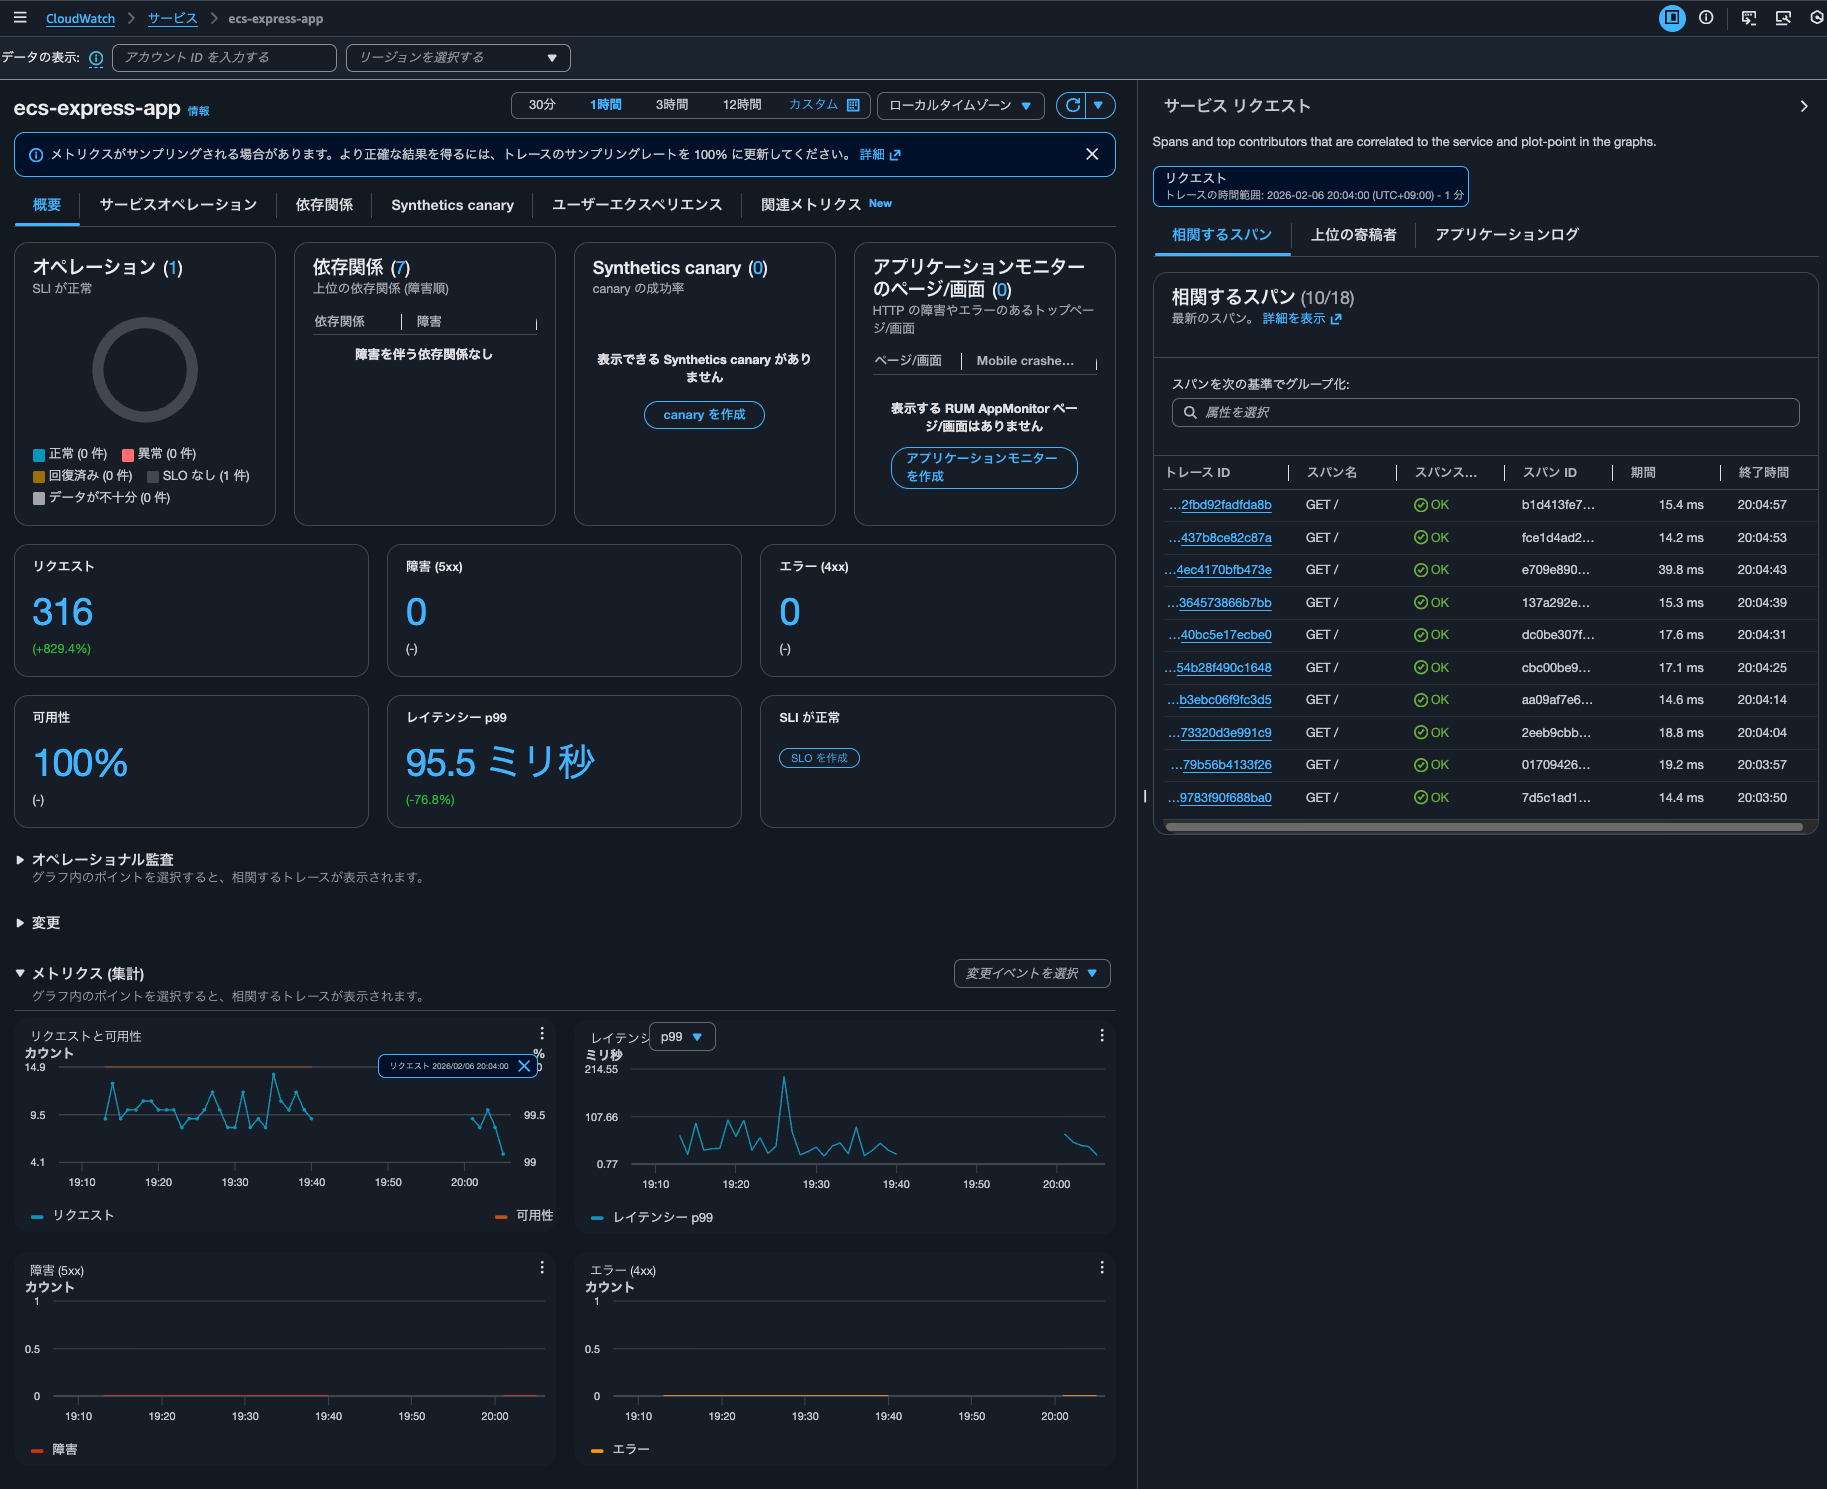The image size is (1827, 1489).
Task: Switch to the 上位の寄稿者 tab
Action: coord(1353,235)
